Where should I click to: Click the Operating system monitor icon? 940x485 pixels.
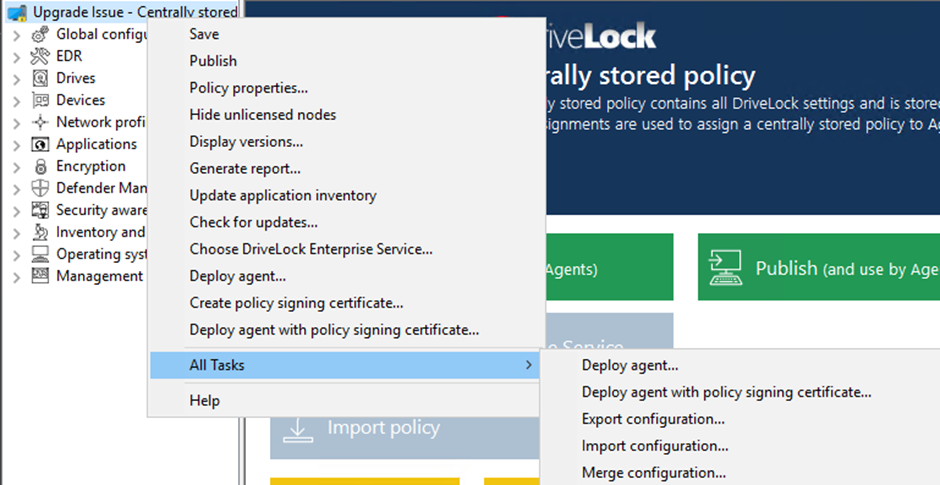40,254
